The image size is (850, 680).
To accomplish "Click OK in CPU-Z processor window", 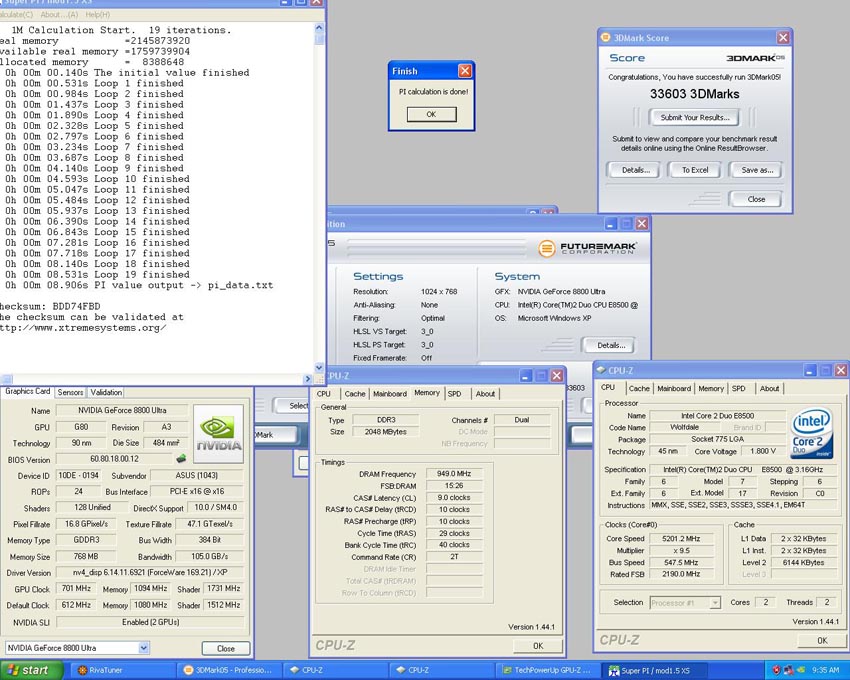I will (822, 640).
